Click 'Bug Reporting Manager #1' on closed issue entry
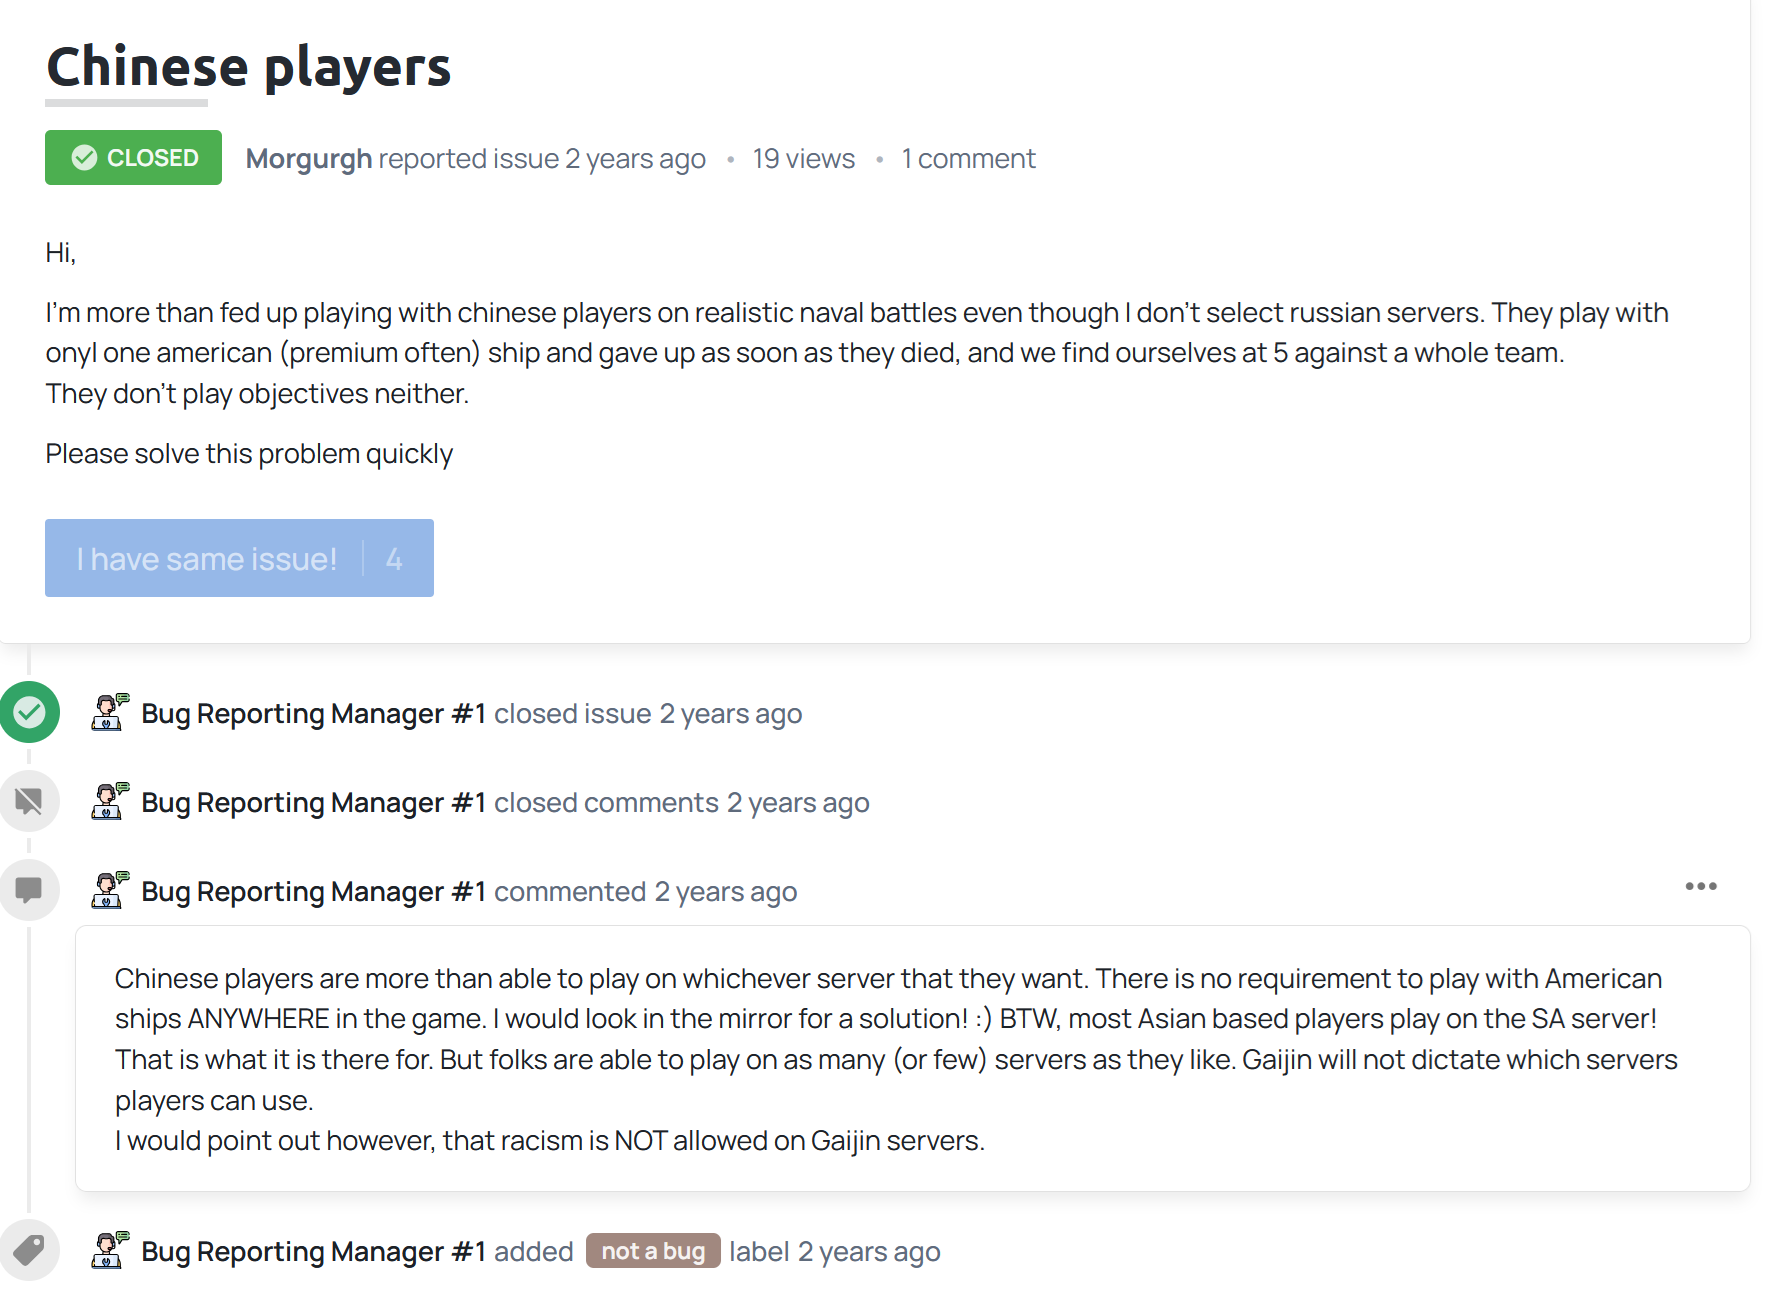The height and width of the screenshot is (1302, 1772). tap(313, 714)
